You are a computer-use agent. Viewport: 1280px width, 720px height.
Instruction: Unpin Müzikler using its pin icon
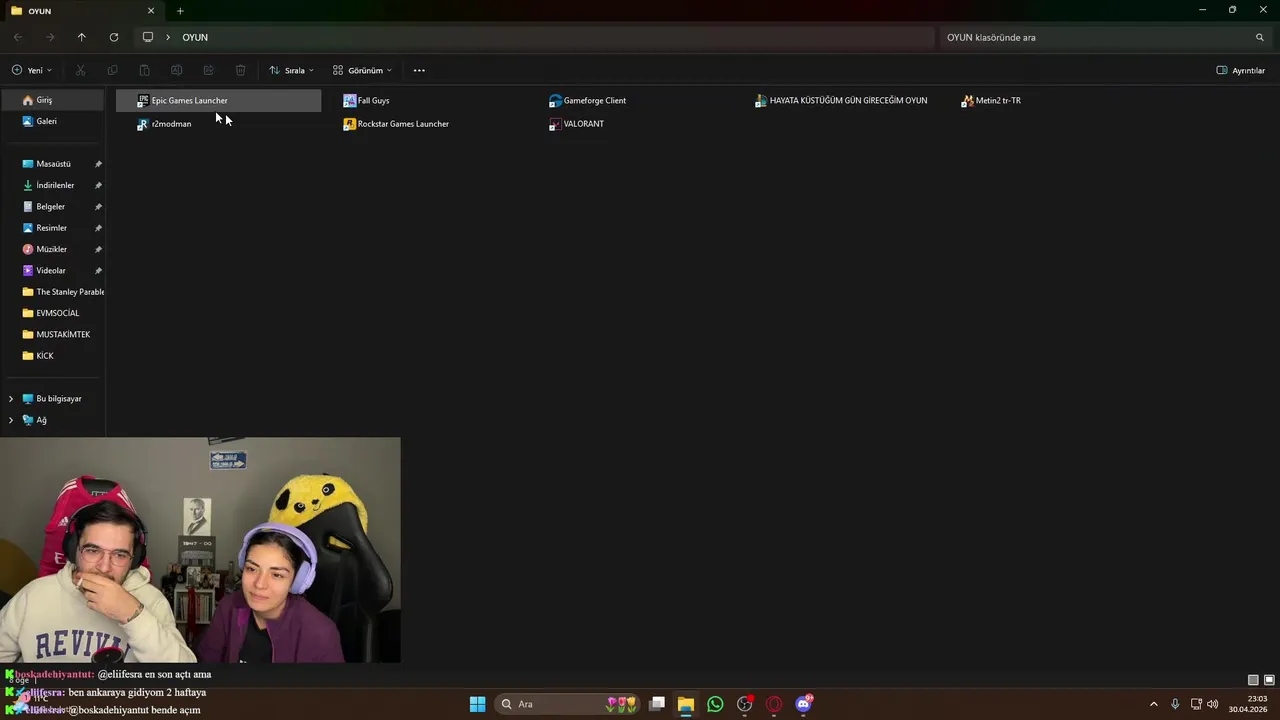pos(98,249)
